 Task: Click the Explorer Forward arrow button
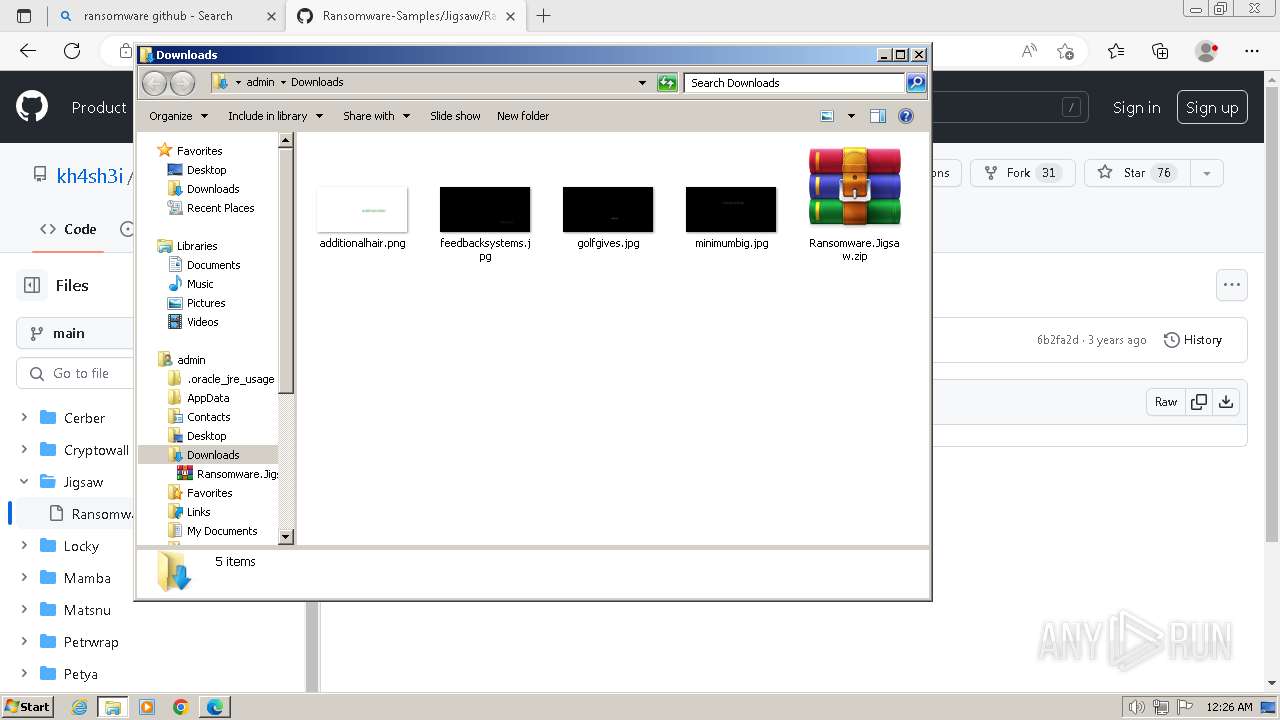182,83
